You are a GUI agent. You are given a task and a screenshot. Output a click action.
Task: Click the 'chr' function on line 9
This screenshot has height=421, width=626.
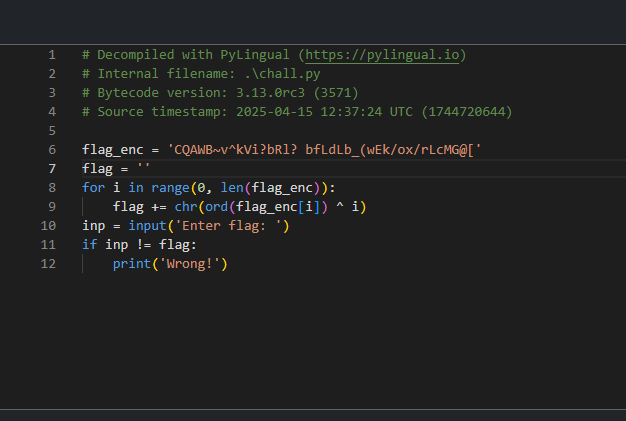[x=186, y=207]
